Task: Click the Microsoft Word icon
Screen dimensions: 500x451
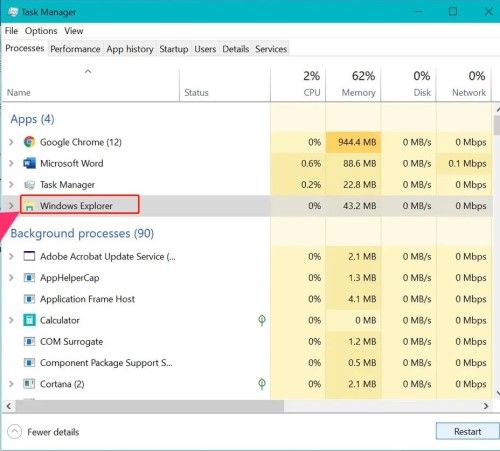Action: click(29, 163)
